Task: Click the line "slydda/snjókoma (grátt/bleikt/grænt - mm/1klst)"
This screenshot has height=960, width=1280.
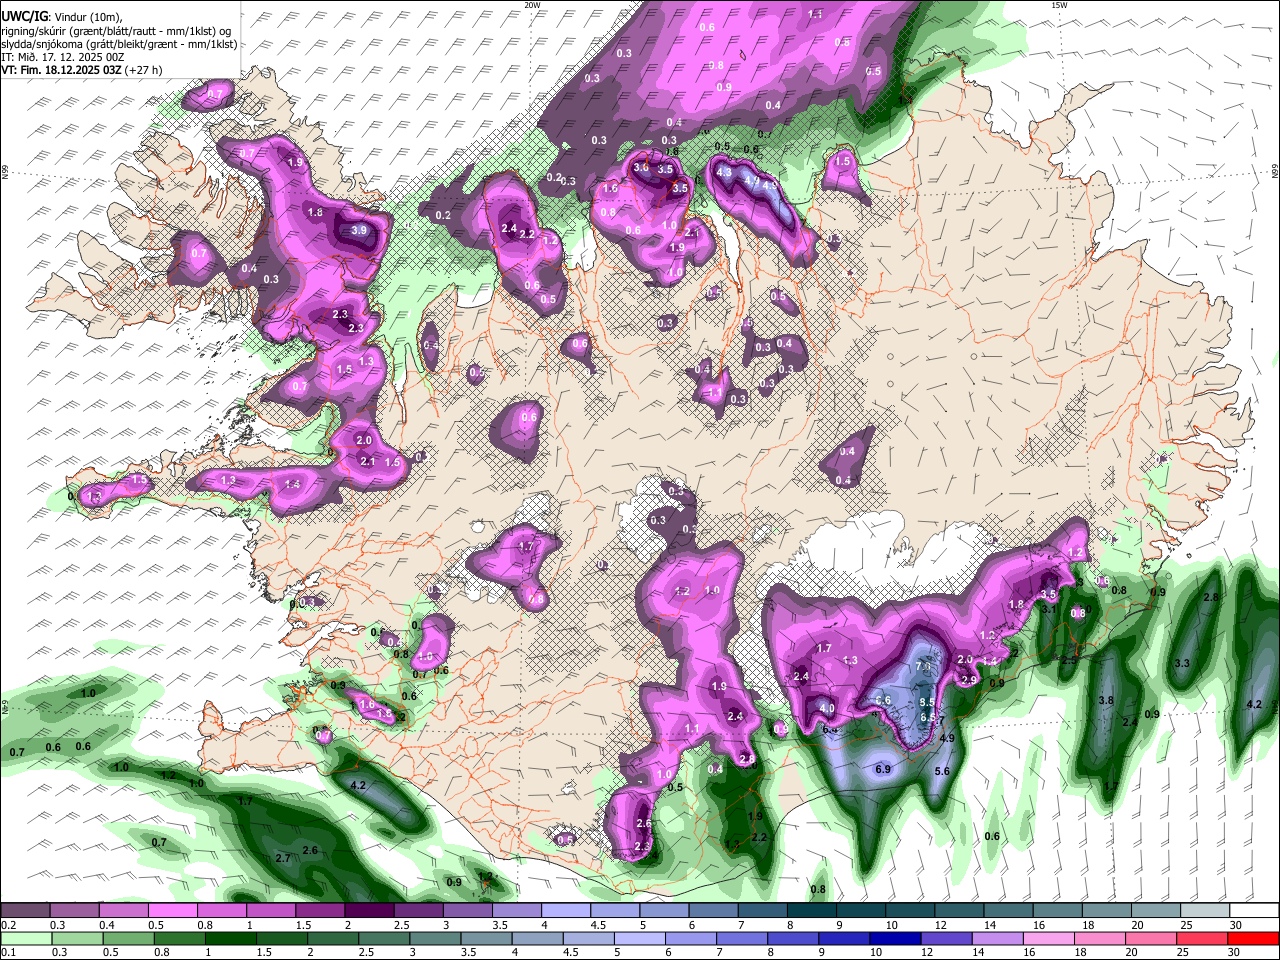Action: pos(120,44)
